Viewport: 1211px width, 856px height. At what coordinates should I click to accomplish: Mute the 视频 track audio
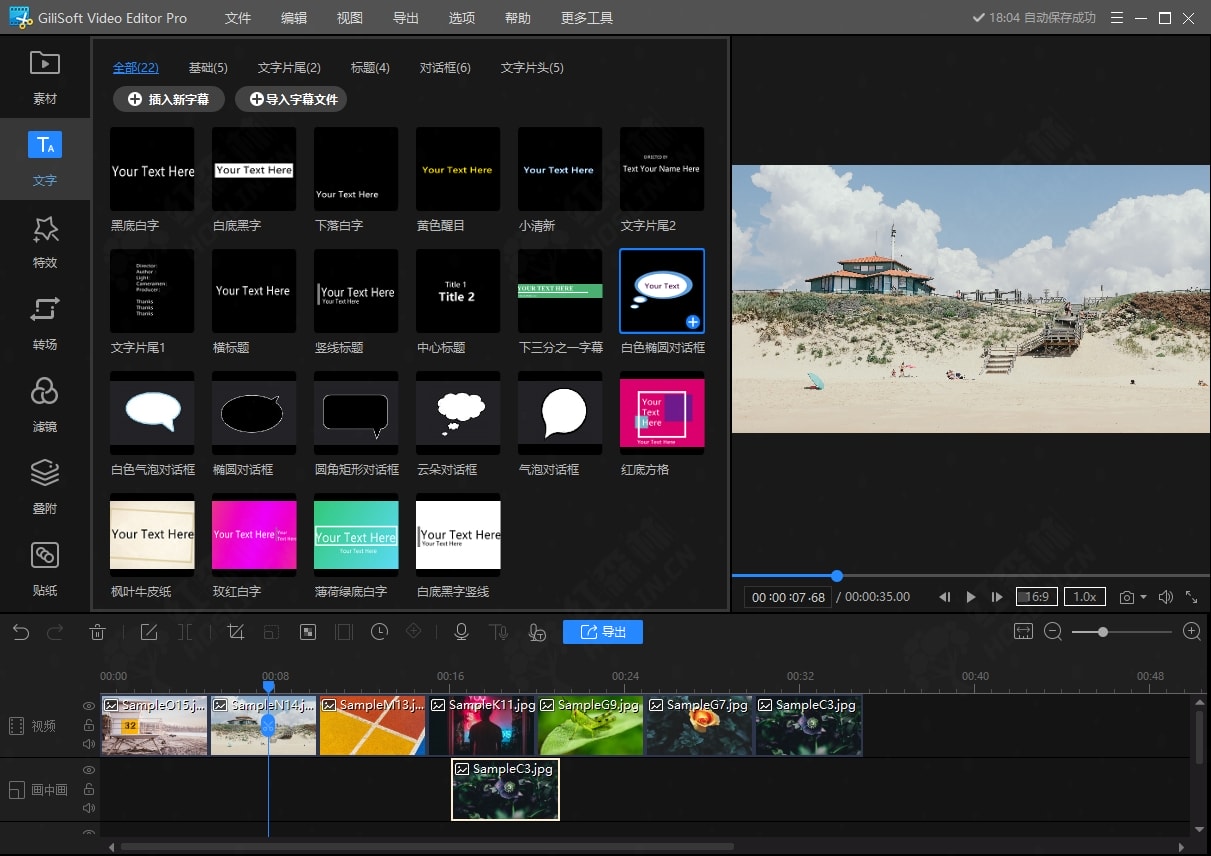pyautogui.click(x=89, y=744)
